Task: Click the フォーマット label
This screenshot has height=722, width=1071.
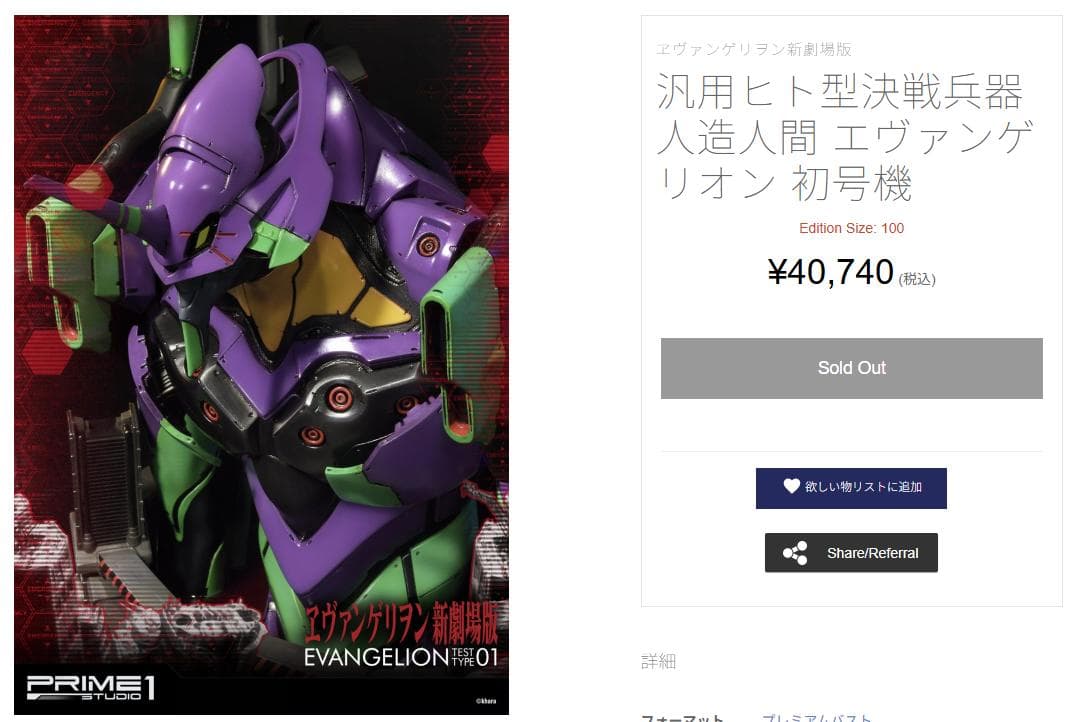Action: tap(682, 717)
